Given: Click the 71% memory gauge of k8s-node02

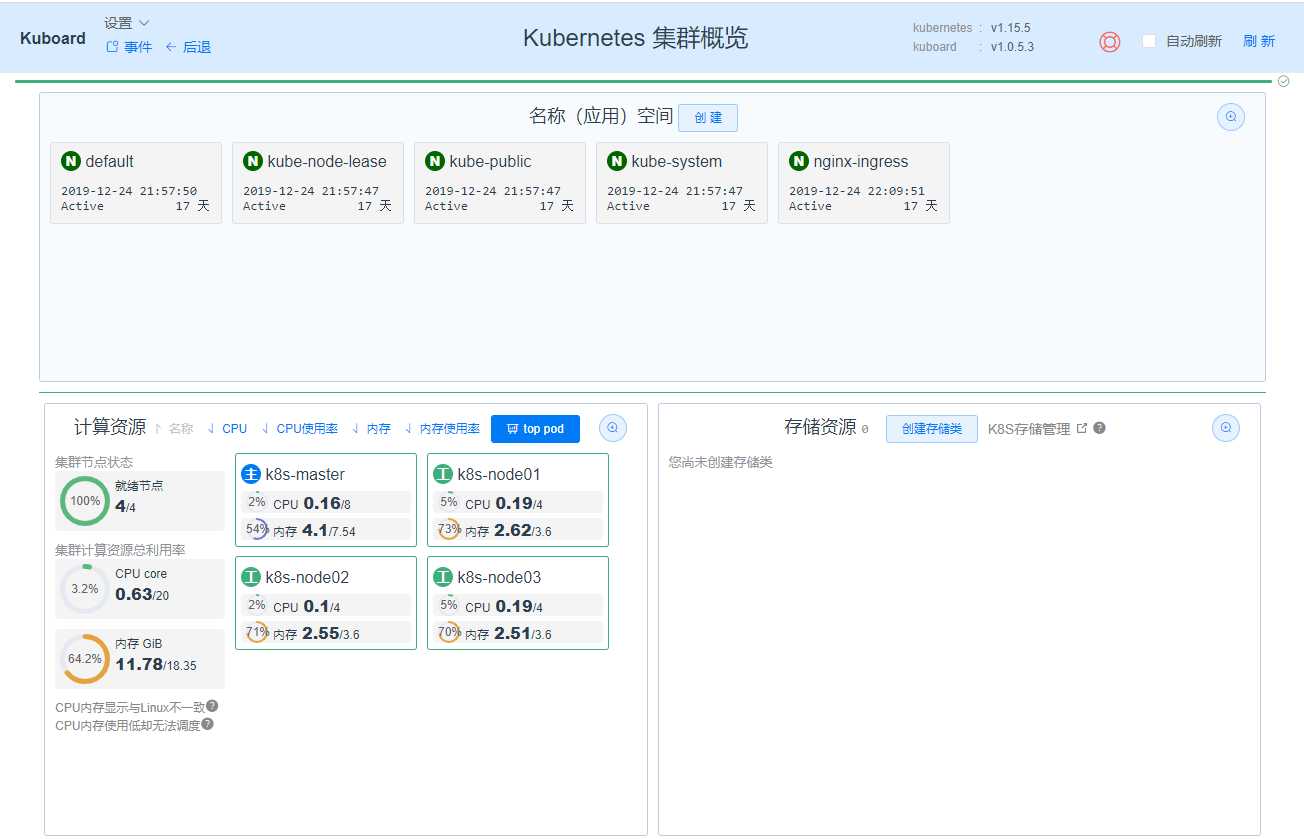Looking at the screenshot, I should pos(257,632).
